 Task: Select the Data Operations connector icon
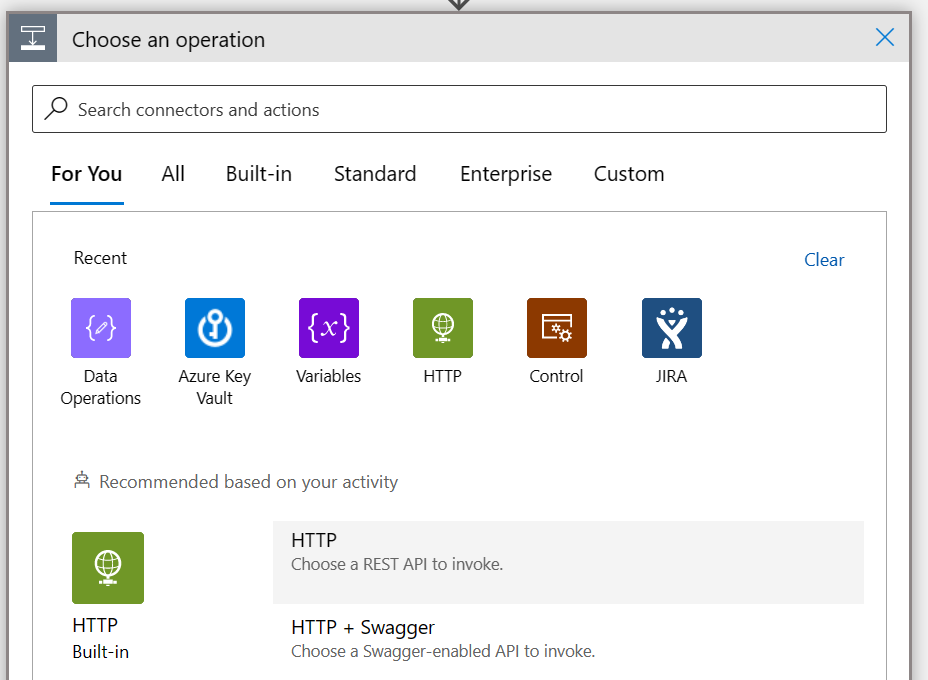point(100,327)
